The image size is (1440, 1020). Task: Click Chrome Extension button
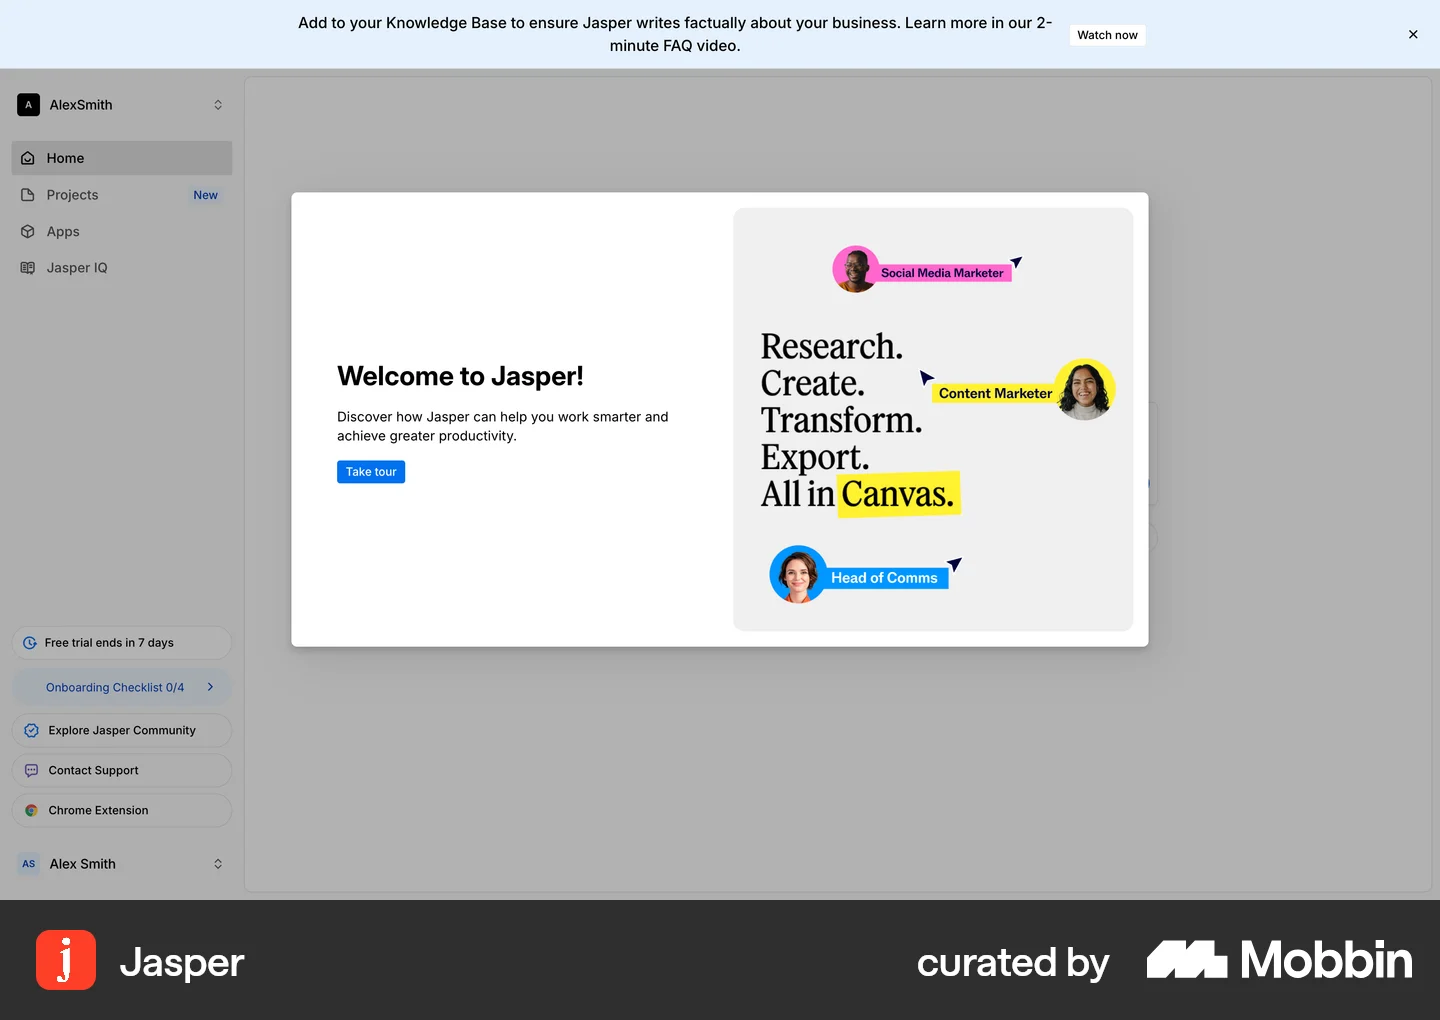pyautogui.click(x=122, y=810)
